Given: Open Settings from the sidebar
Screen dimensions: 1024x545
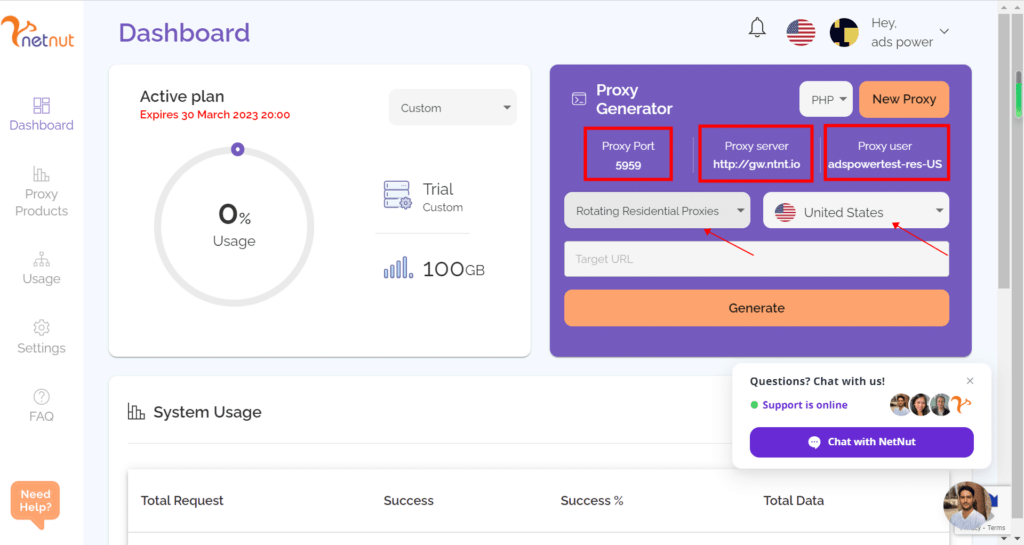Looking at the screenshot, I should pyautogui.click(x=41, y=337).
